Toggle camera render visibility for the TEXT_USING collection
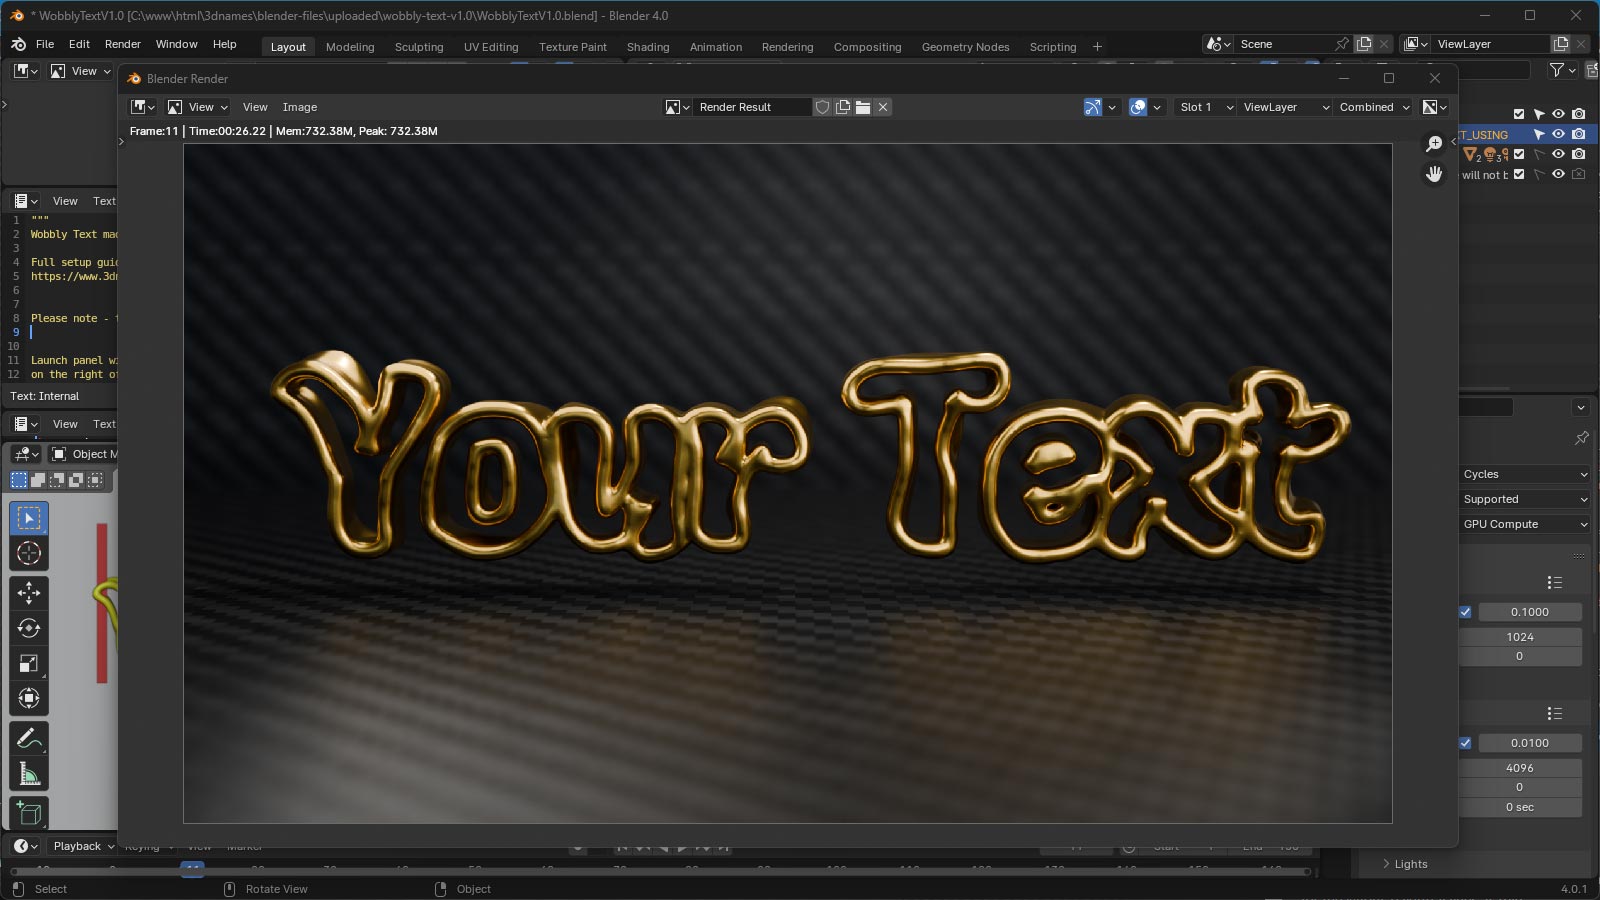Image resolution: width=1600 pixels, height=900 pixels. 1580,133
